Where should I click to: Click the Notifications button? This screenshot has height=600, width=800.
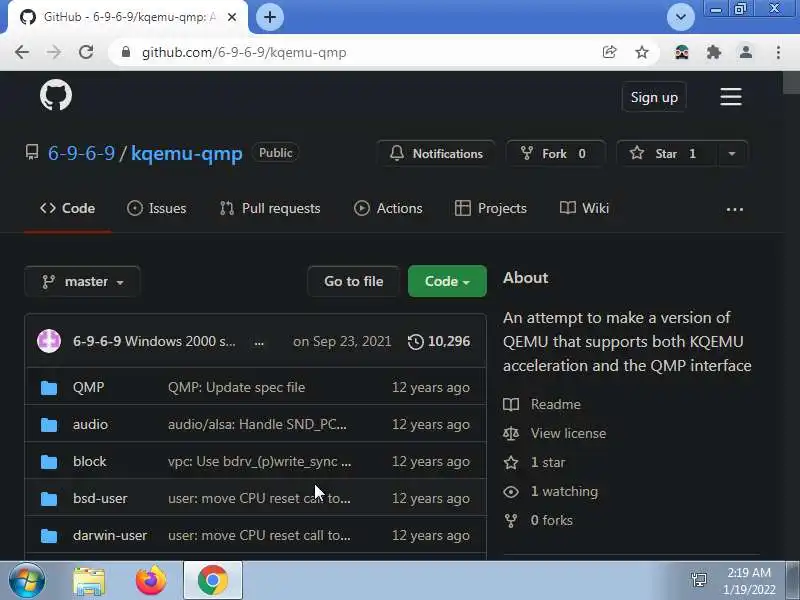click(436, 154)
